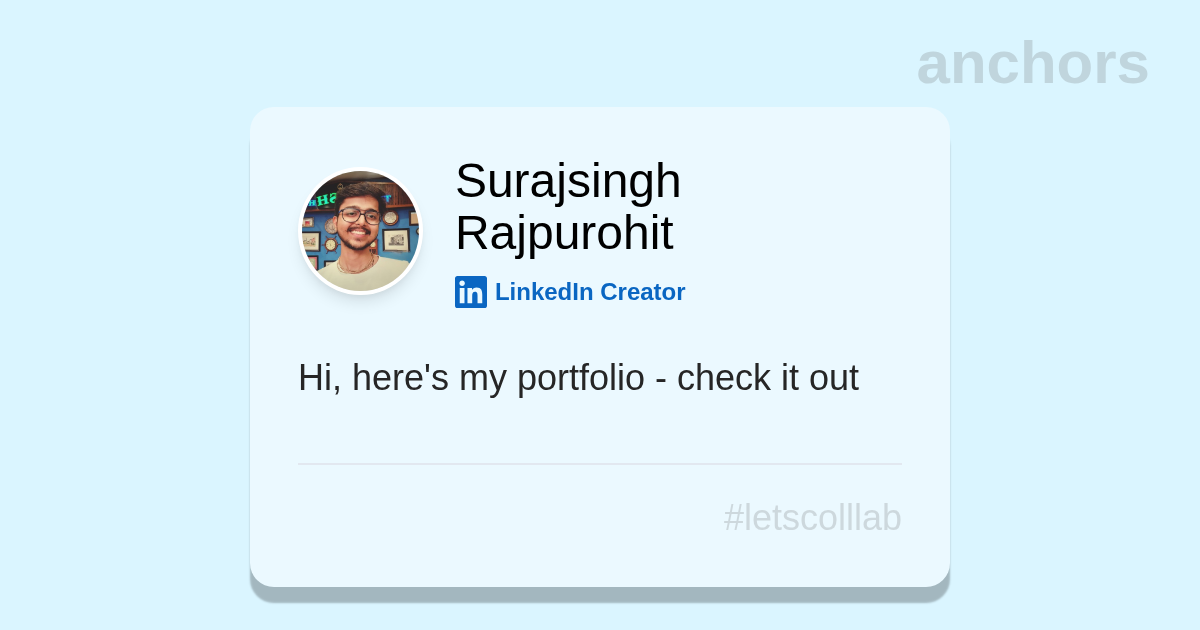1200x630 pixels.
Task: Click the greeting "Hi," in the message
Action: [x=319, y=378]
